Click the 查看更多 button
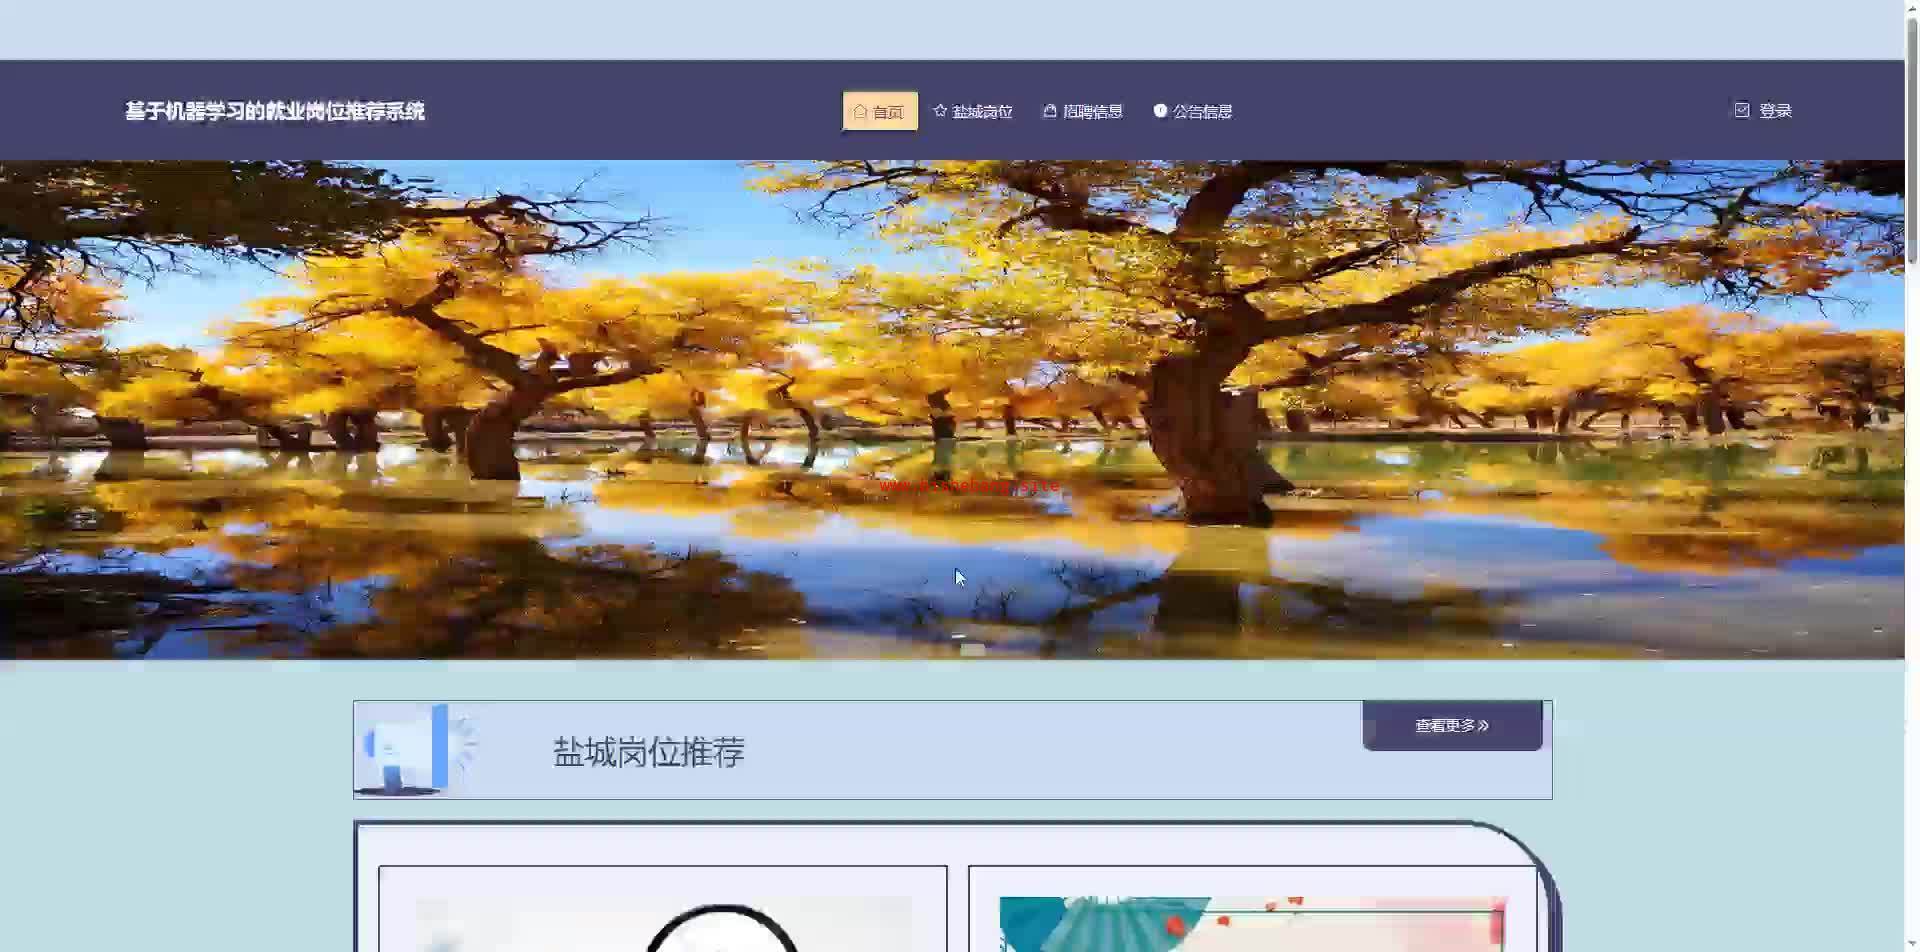1920x952 pixels. (1452, 725)
